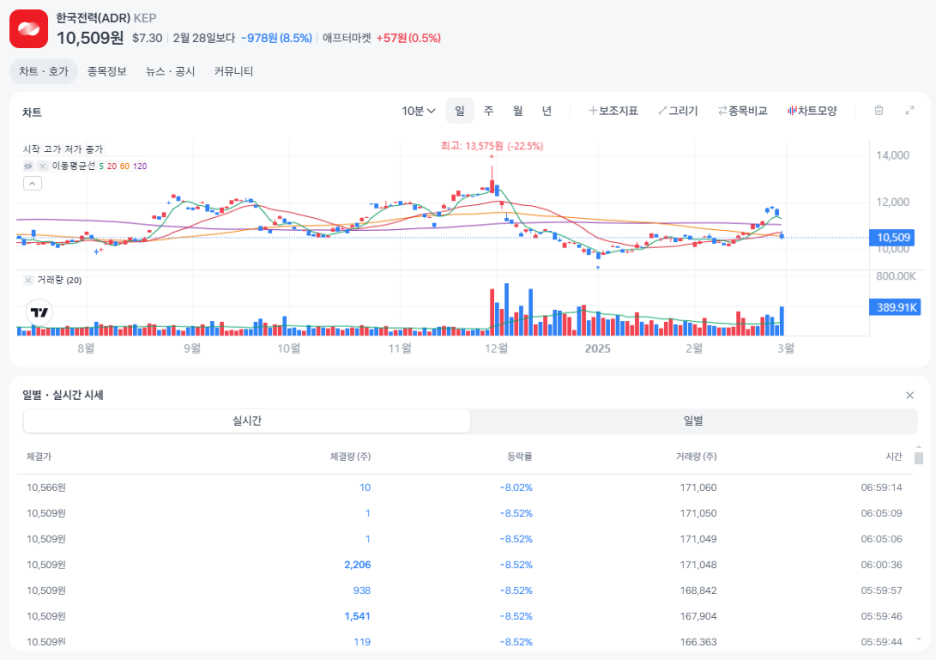
Task: Click the 시간 column header
Action: tap(894, 457)
